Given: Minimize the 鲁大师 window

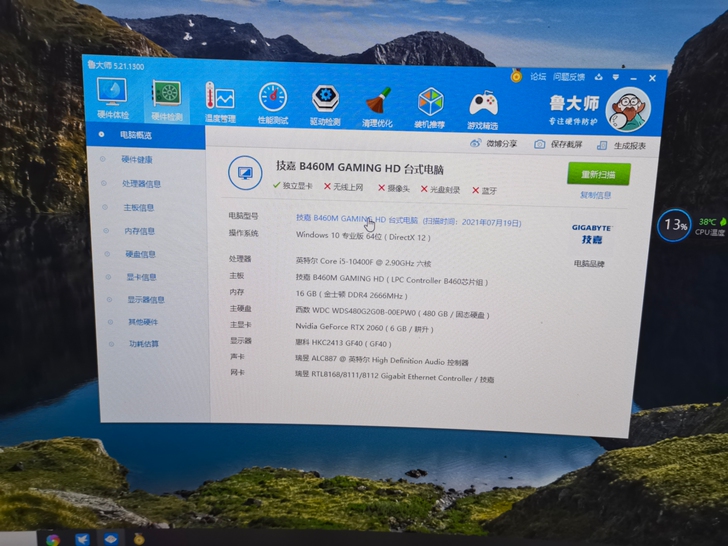Looking at the screenshot, I should point(633,78).
